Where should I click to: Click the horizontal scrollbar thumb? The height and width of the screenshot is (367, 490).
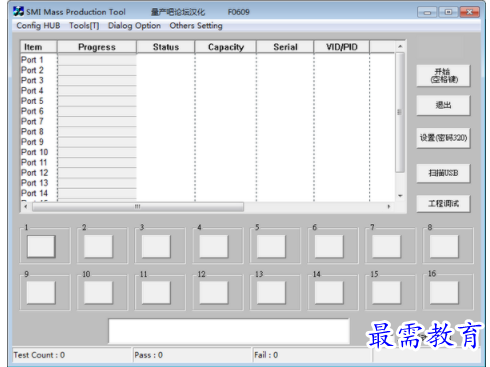(x=138, y=207)
